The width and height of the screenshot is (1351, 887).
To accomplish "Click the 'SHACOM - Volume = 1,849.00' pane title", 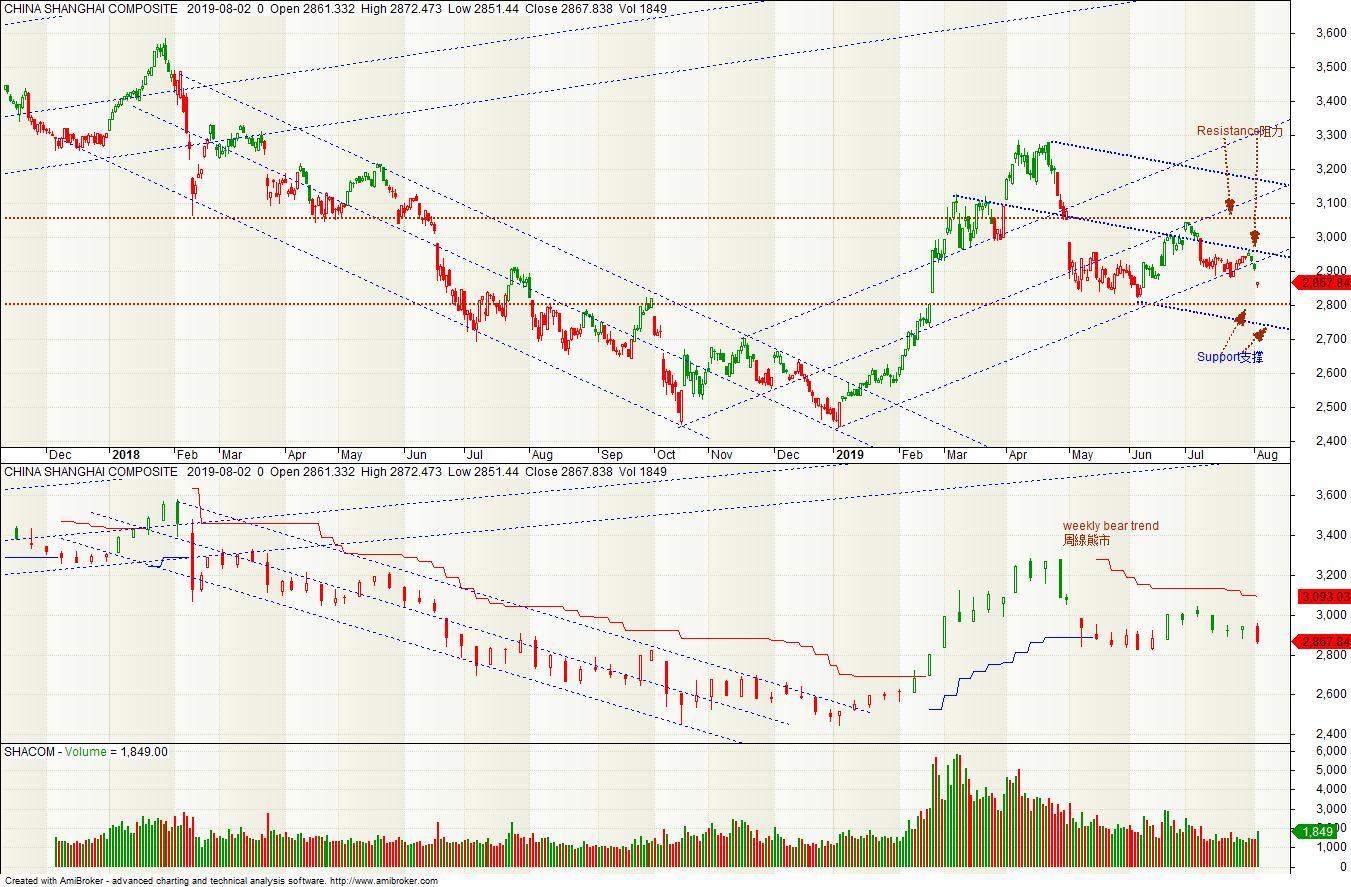I will tap(86, 752).
